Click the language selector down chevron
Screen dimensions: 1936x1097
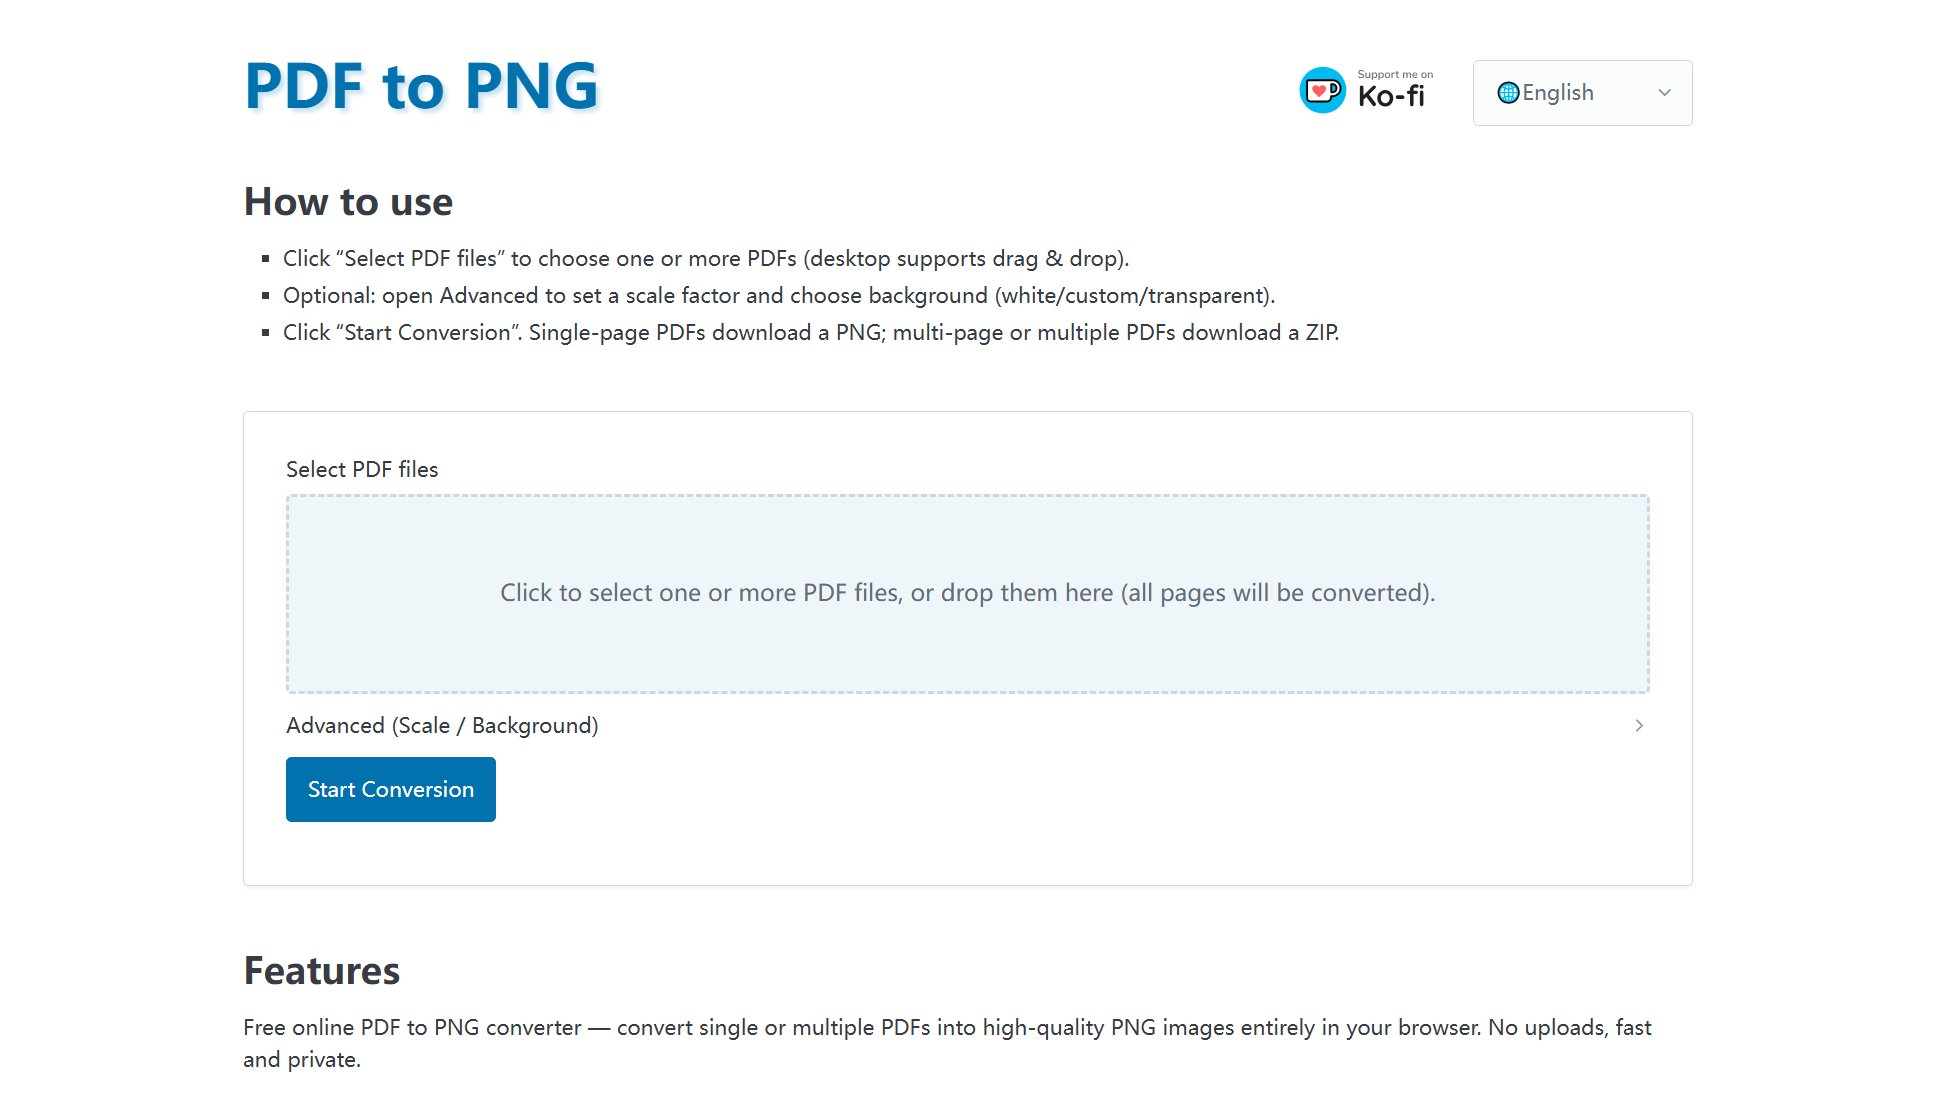click(x=1664, y=93)
